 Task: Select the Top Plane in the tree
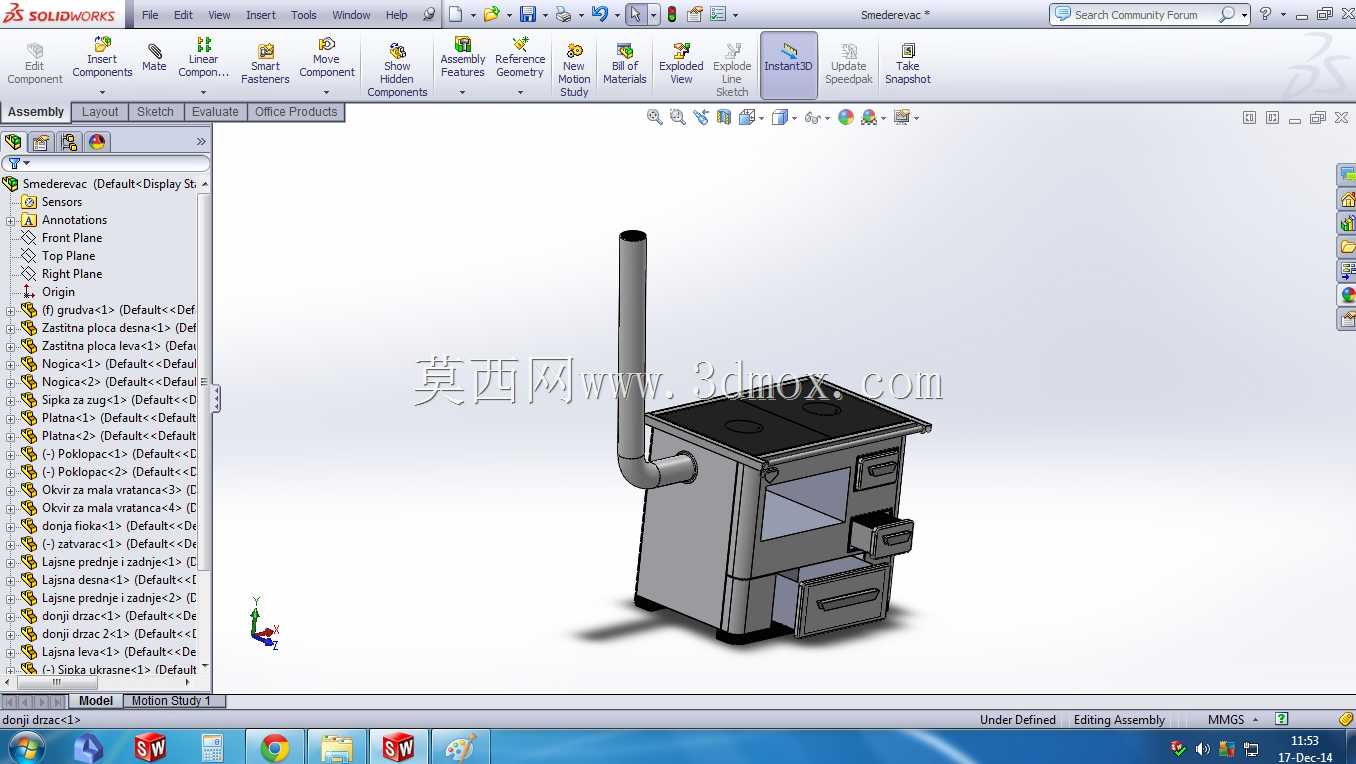pyautogui.click(x=68, y=256)
